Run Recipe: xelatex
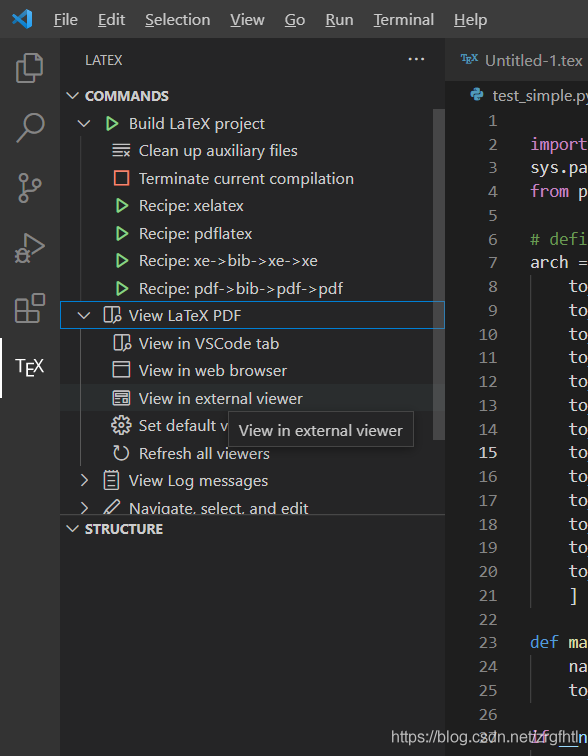The width and height of the screenshot is (588, 756). [x=191, y=206]
